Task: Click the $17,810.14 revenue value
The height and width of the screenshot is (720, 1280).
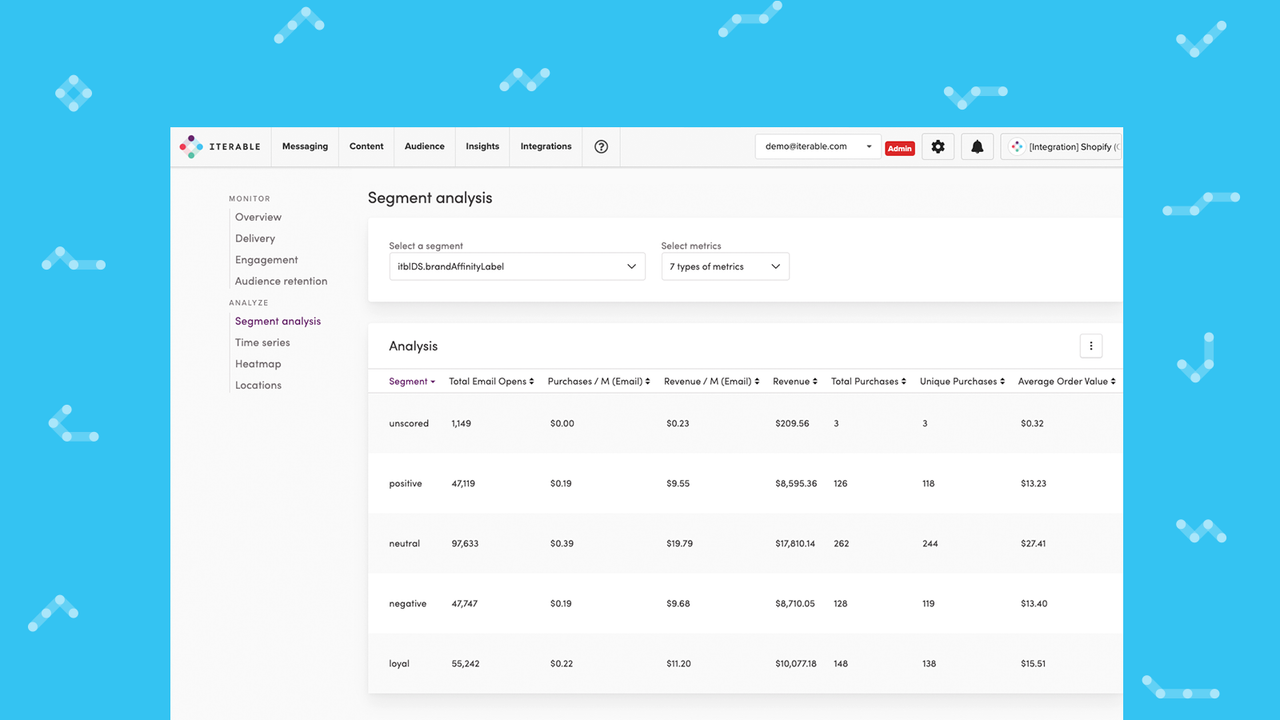Action: (x=795, y=543)
